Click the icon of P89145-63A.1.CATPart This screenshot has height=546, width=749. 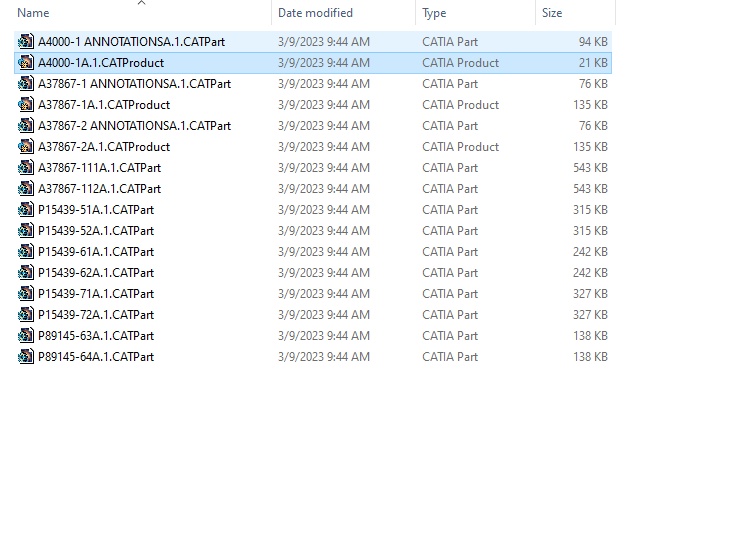click(x=26, y=336)
